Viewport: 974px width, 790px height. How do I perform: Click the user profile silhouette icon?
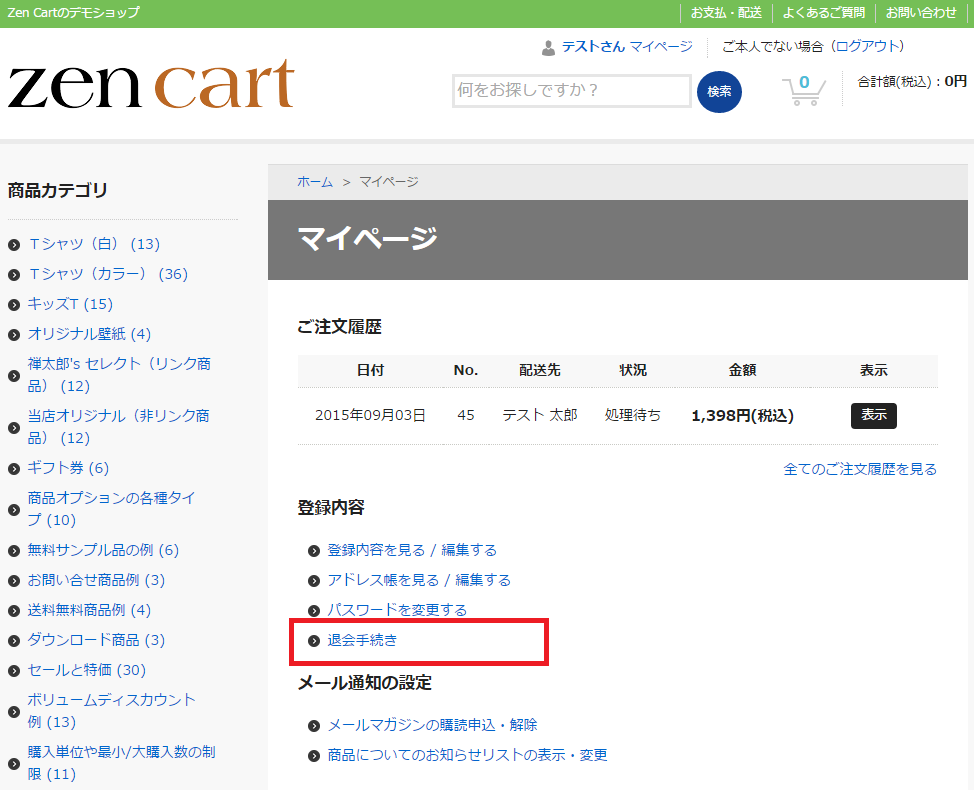click(548, 47)
